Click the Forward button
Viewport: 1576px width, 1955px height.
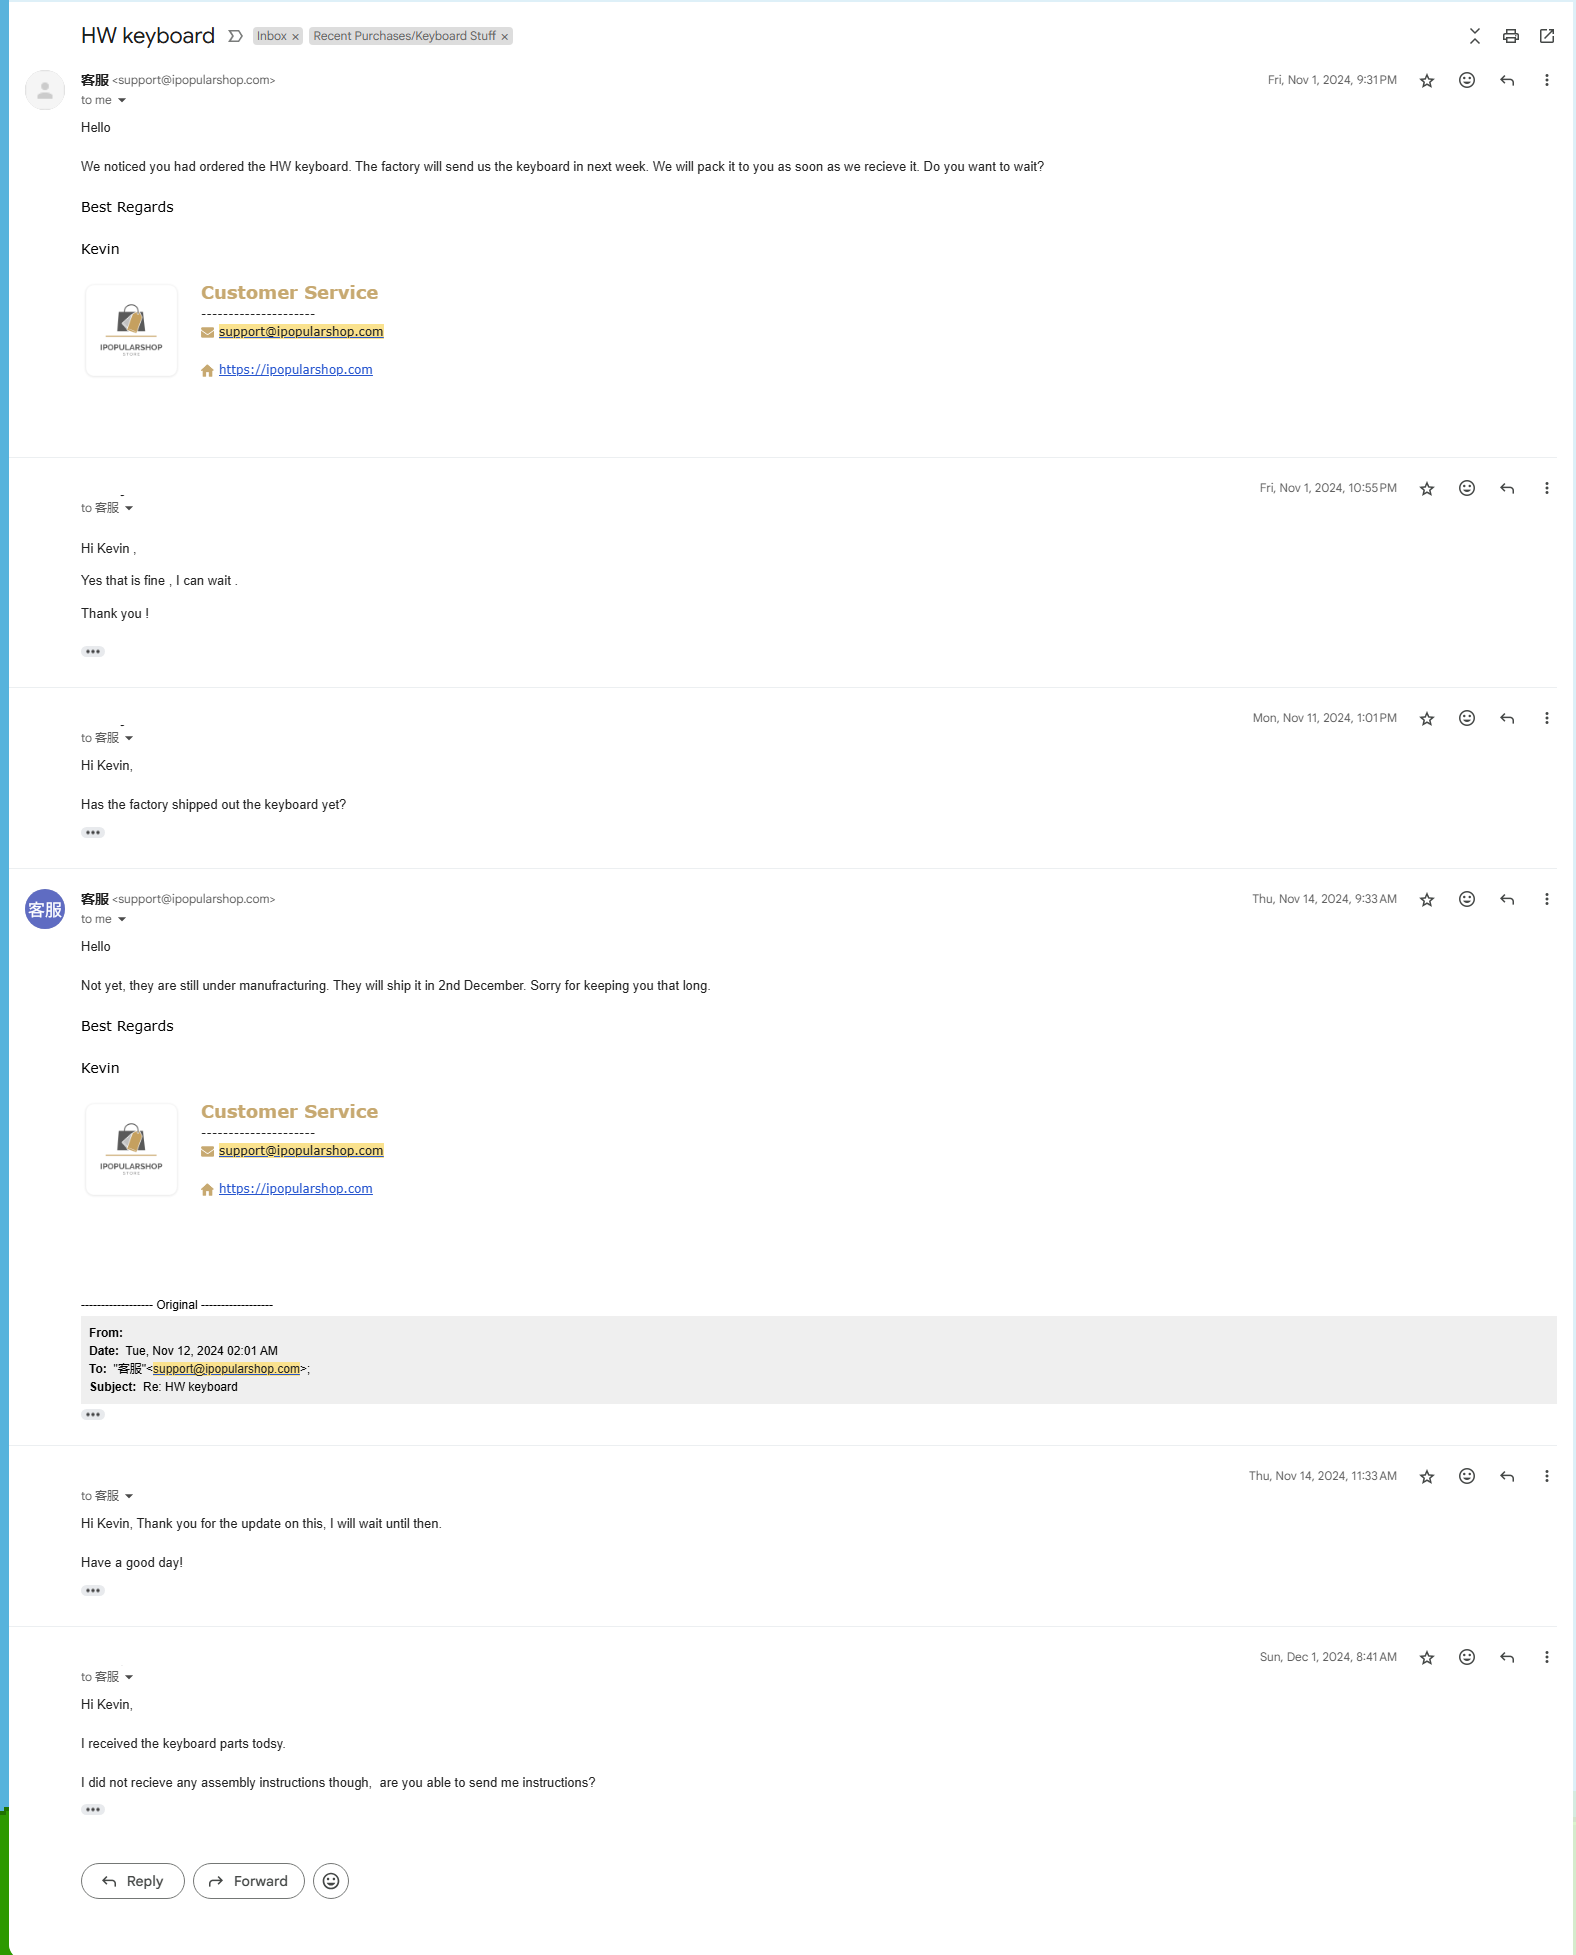(248, 1881)
